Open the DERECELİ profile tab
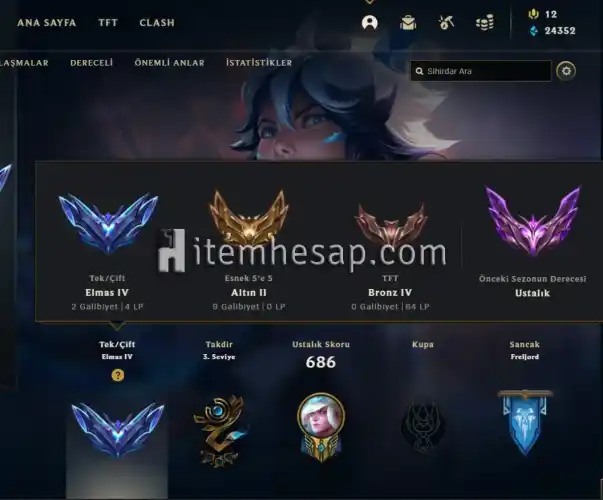This screenshot has width=603, height=500. pos(92,63)
